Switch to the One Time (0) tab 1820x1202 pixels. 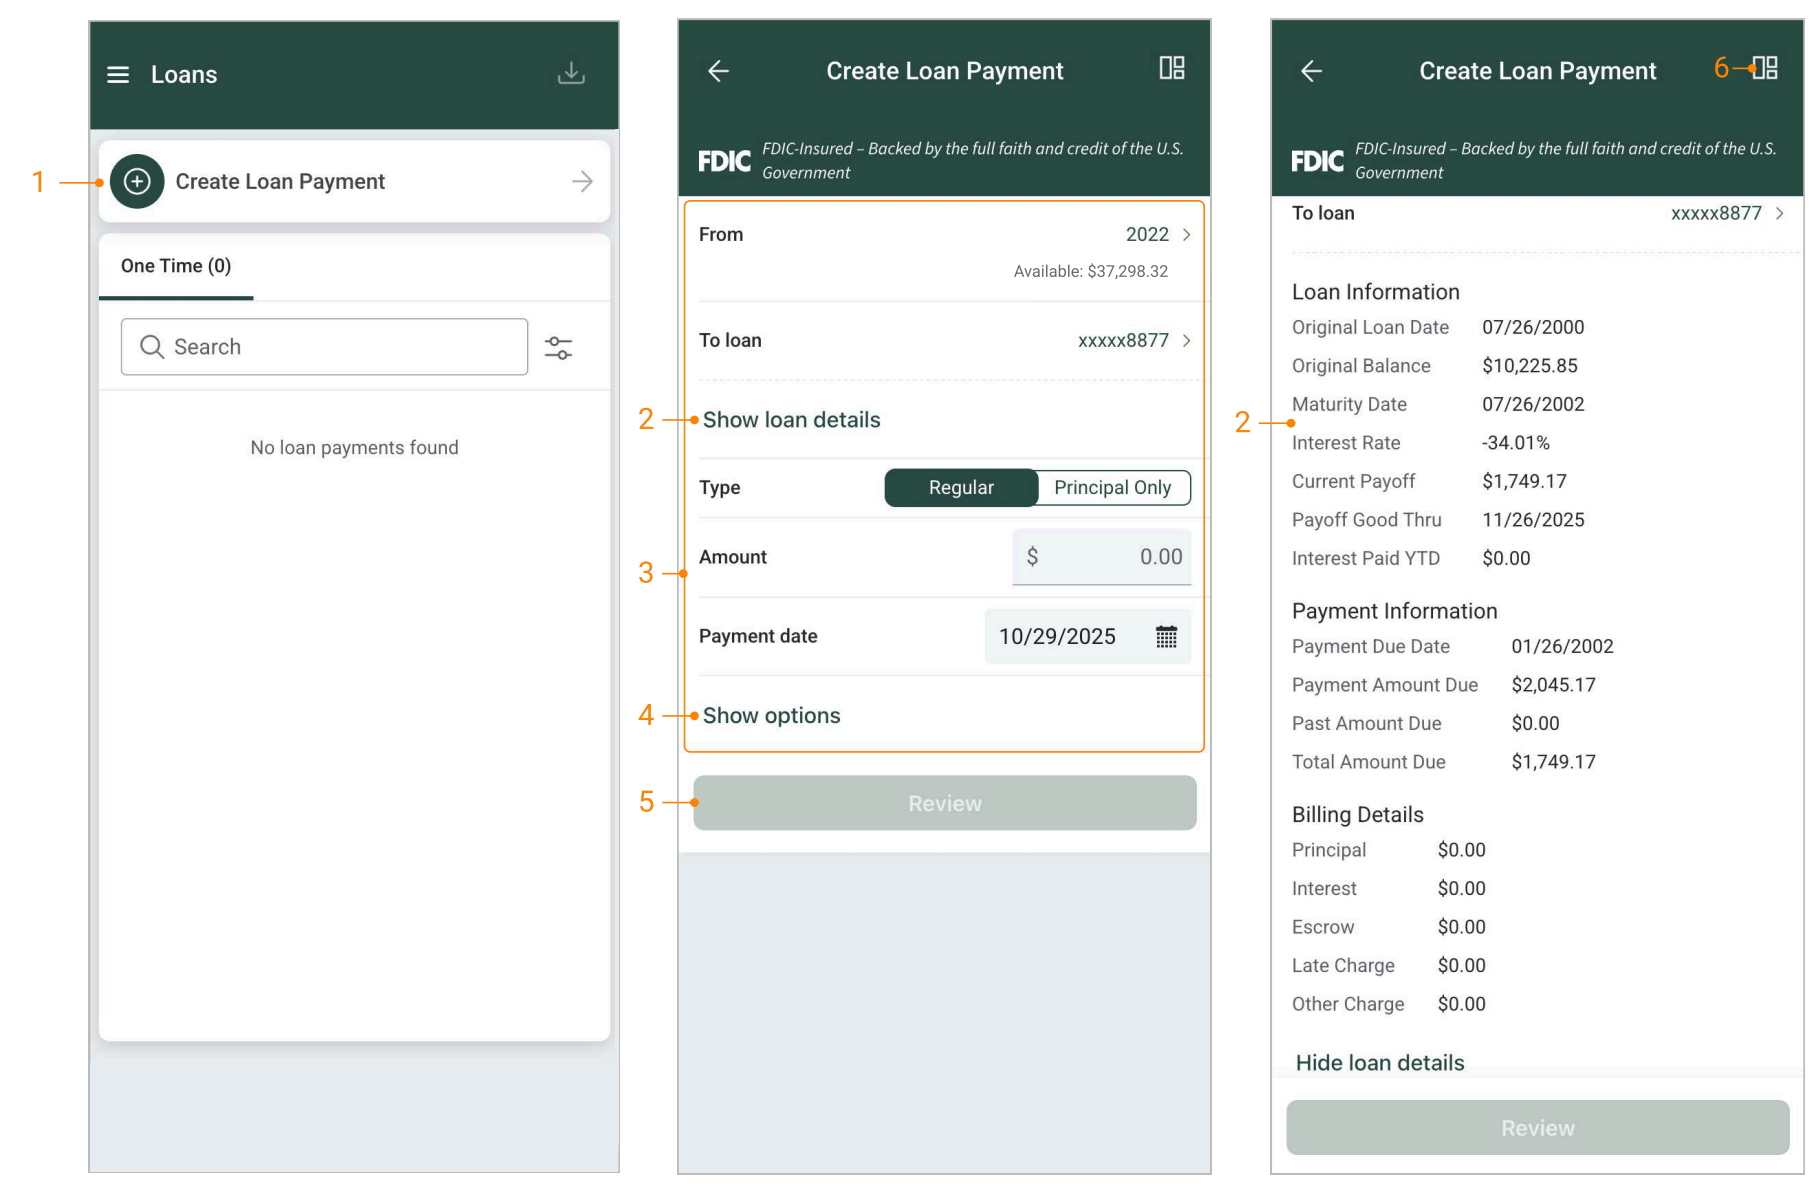176,266
